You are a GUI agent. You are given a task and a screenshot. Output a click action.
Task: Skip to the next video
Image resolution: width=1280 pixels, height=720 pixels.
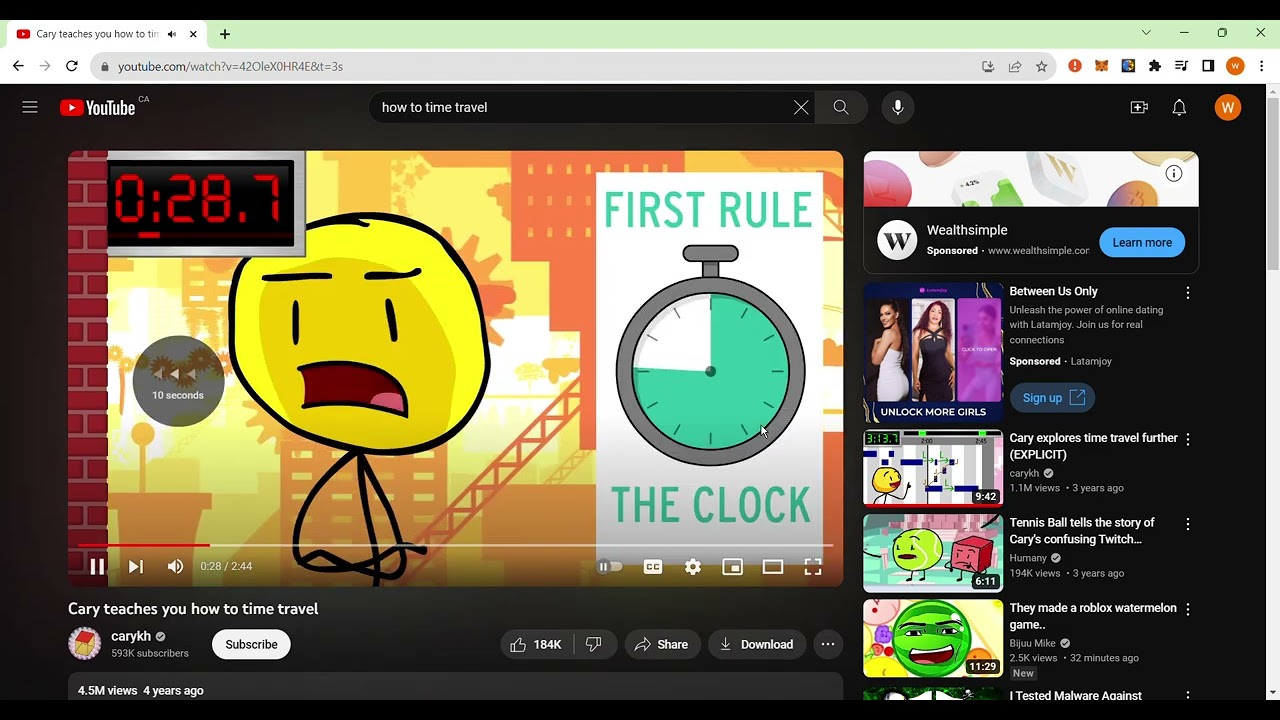coord(136,567)
